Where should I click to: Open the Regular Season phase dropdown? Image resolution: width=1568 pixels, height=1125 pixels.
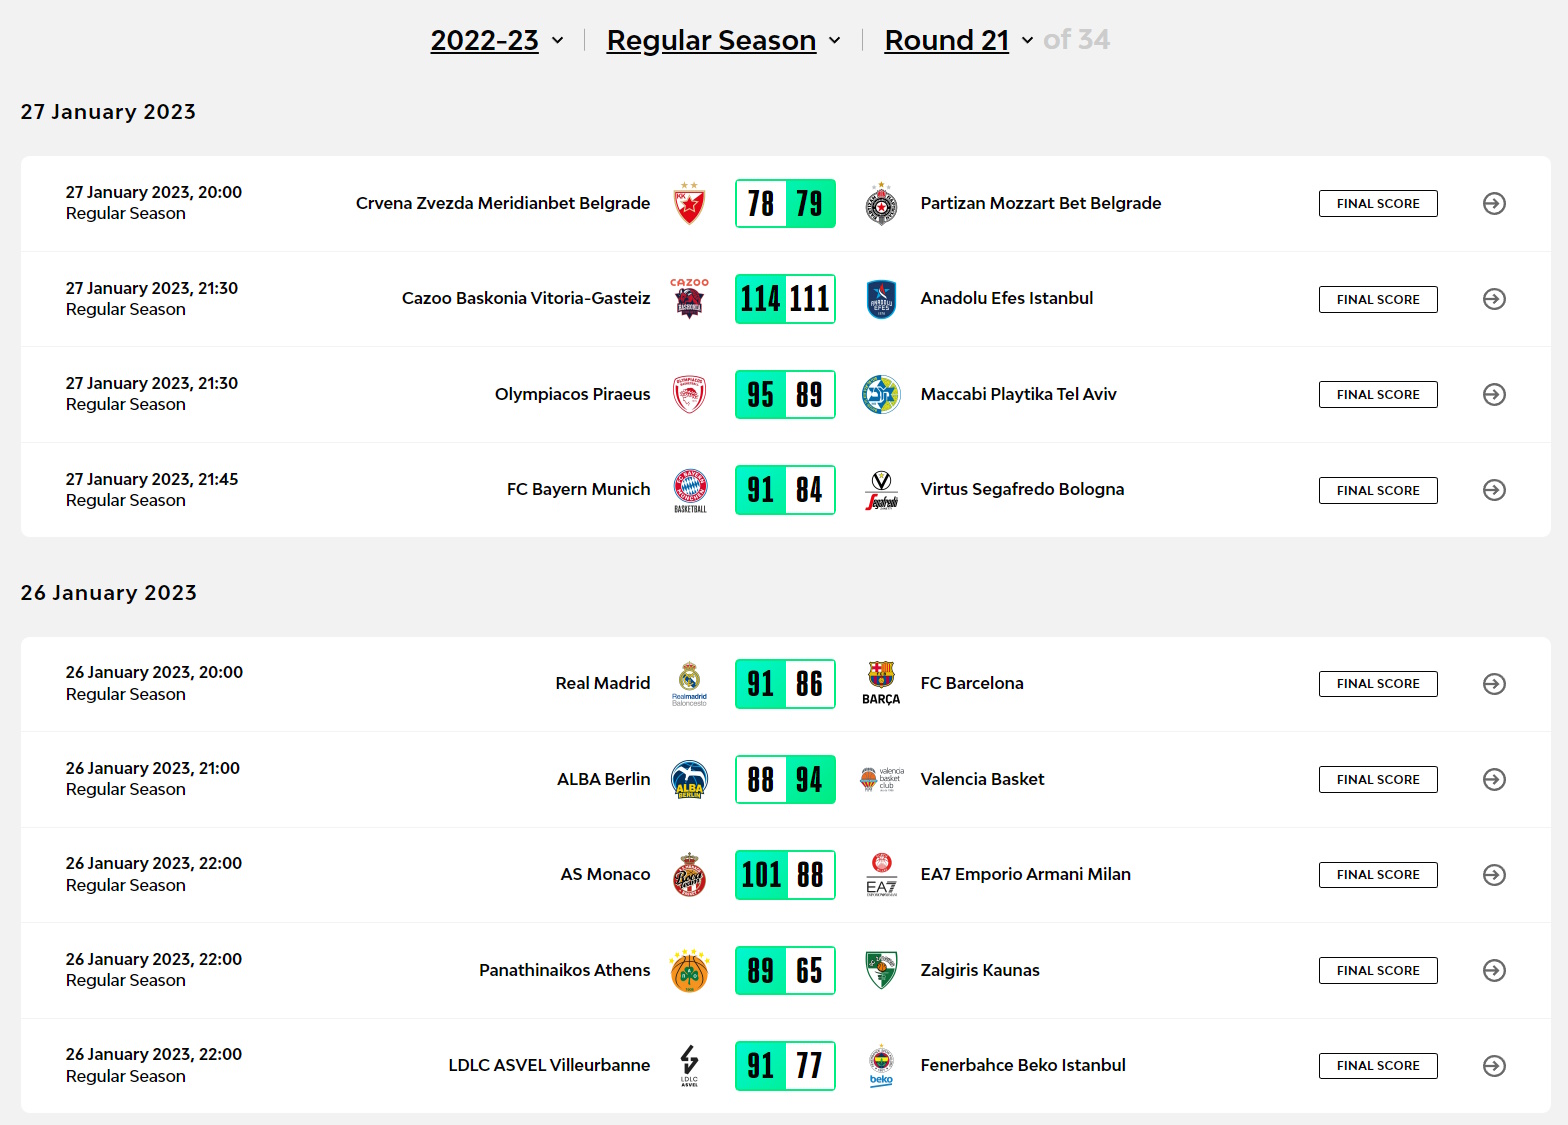(x=723, y=40)
